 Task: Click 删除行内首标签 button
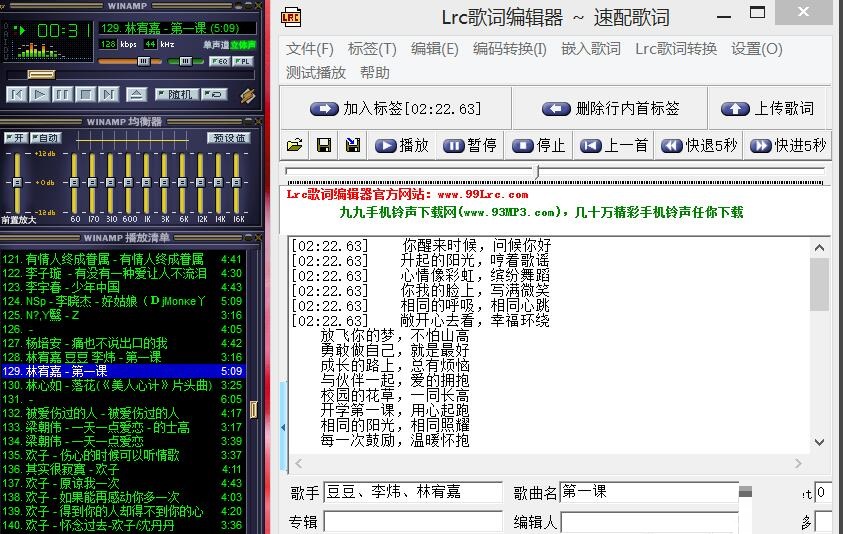point(610,109)
